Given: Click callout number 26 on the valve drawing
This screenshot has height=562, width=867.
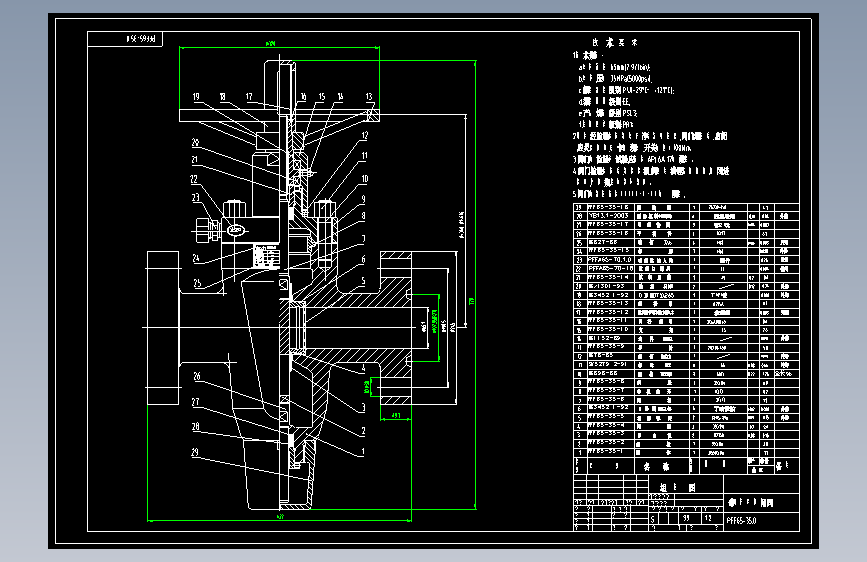Looking at the screenshot, I should 197,376.
